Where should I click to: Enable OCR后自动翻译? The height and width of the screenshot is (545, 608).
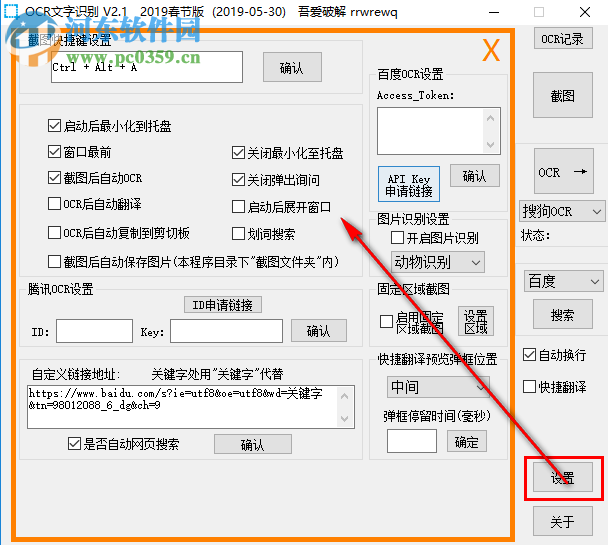54,204
